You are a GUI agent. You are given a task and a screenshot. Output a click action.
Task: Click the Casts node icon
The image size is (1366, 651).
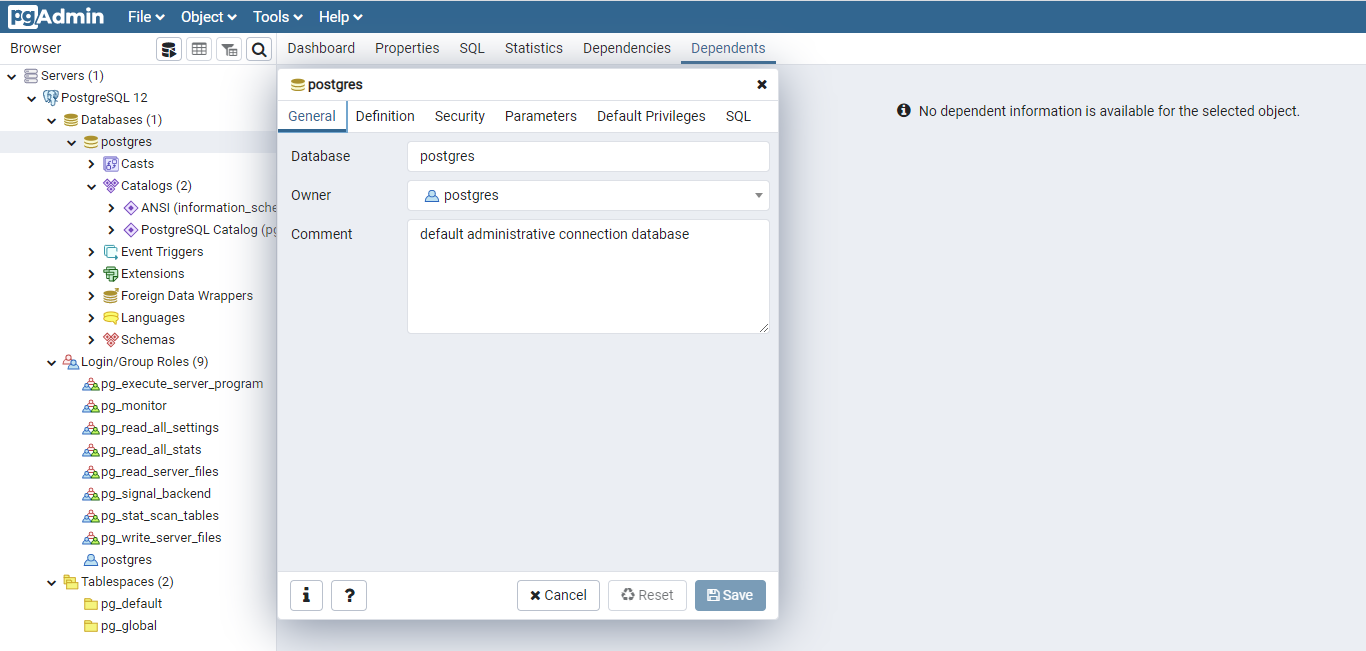pyautogui.click(x=111, y=164)
